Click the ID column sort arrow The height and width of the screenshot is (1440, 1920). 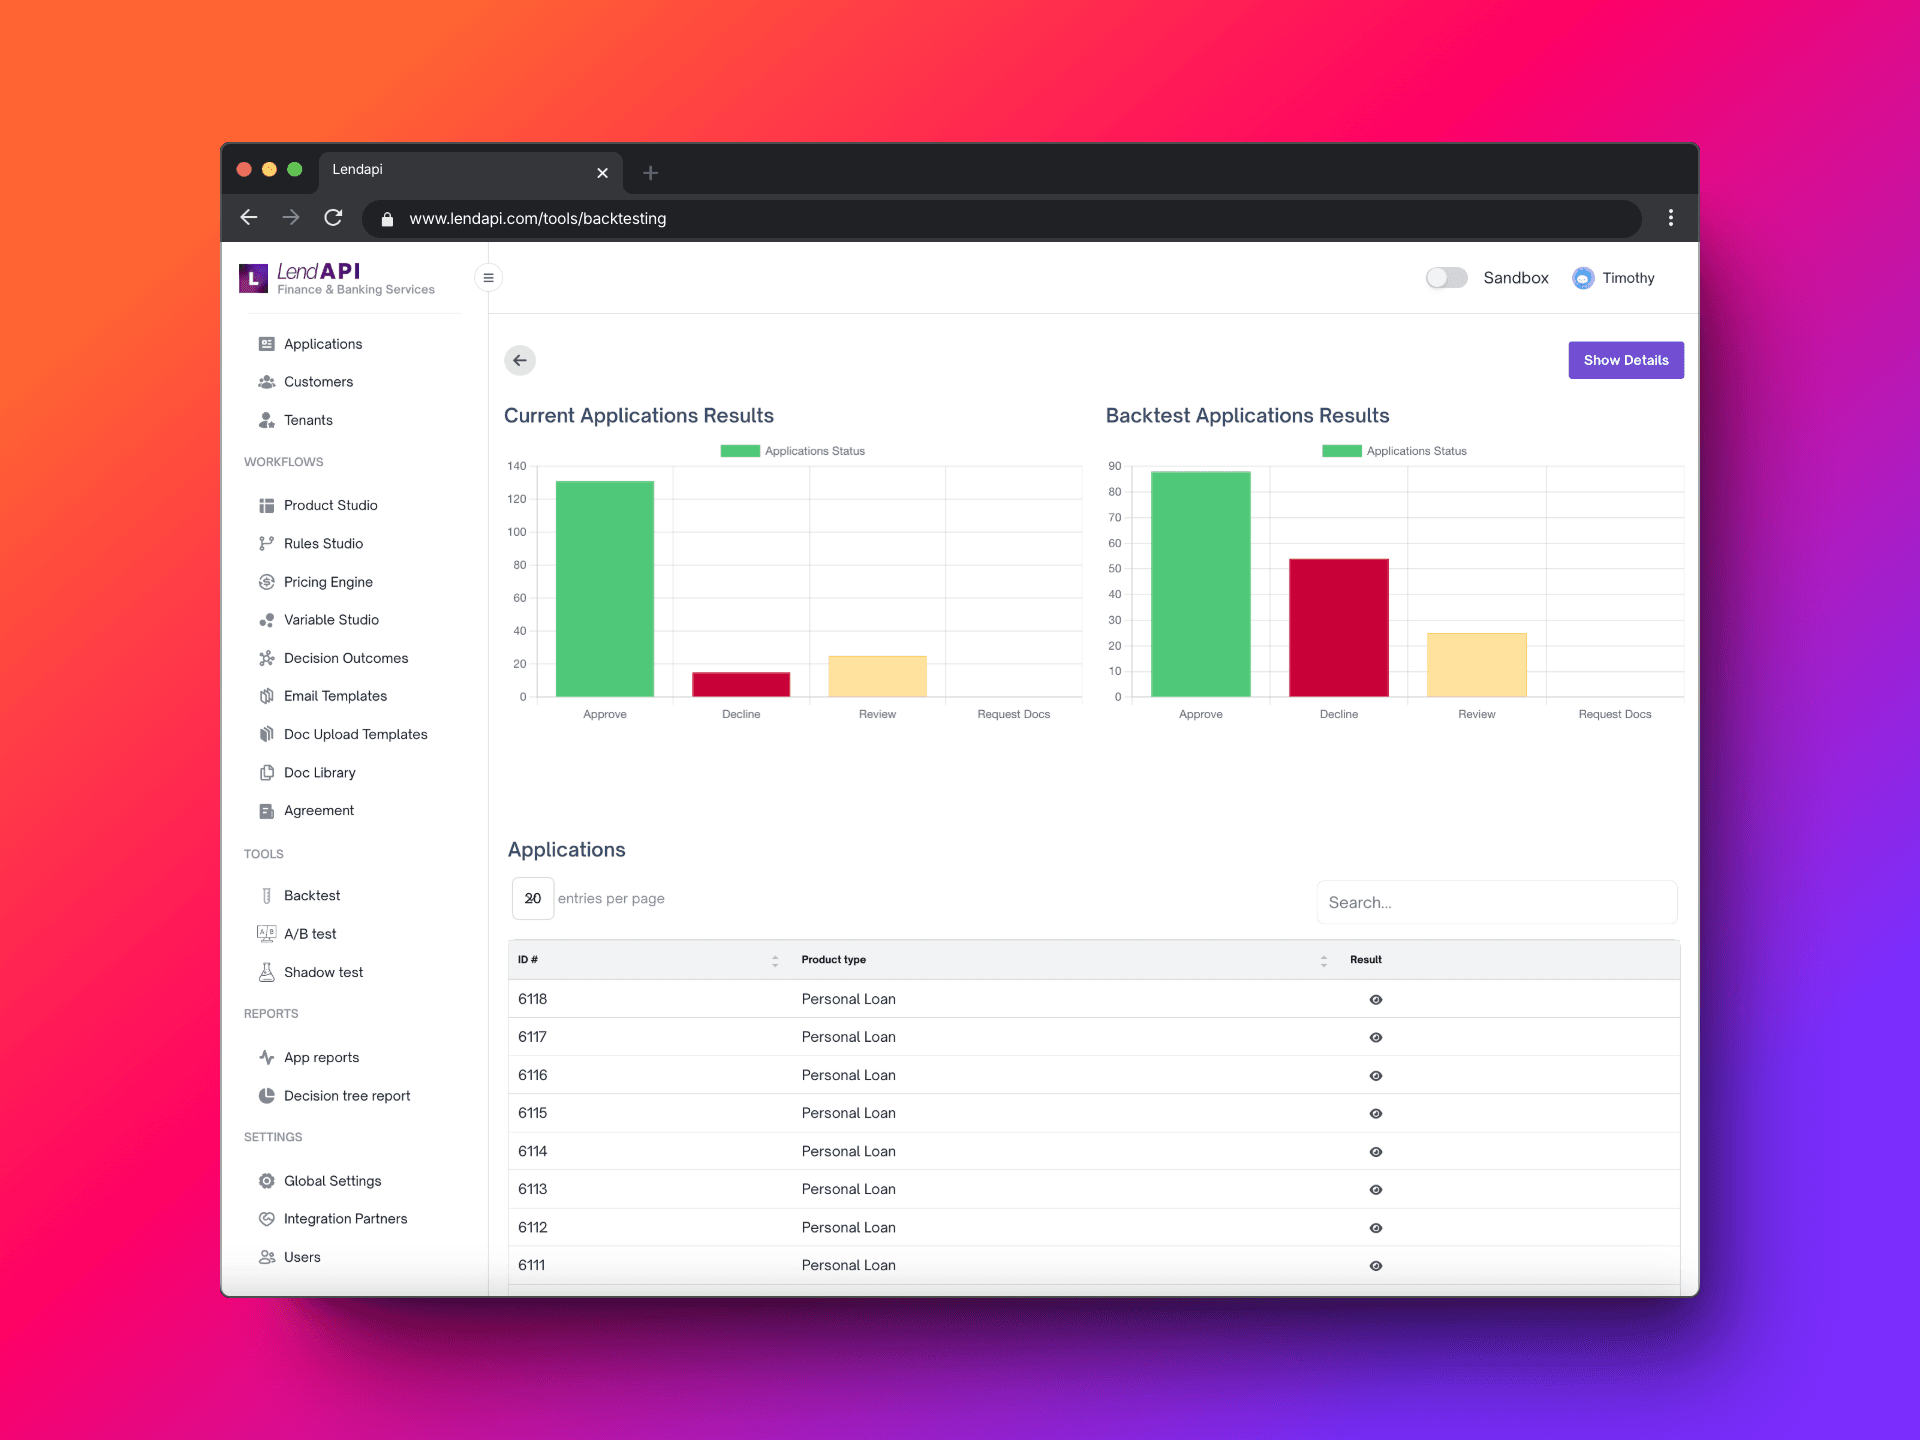(774, 959)
